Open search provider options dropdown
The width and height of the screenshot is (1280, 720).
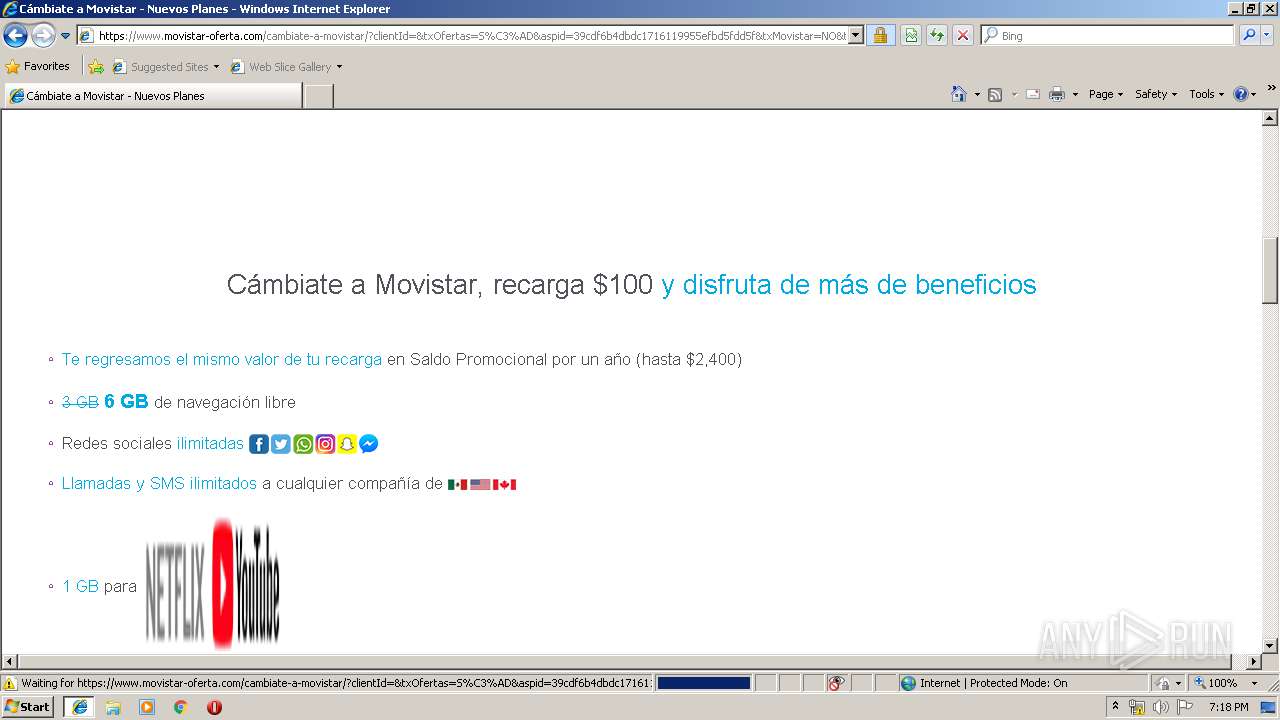pos(1267,36)
